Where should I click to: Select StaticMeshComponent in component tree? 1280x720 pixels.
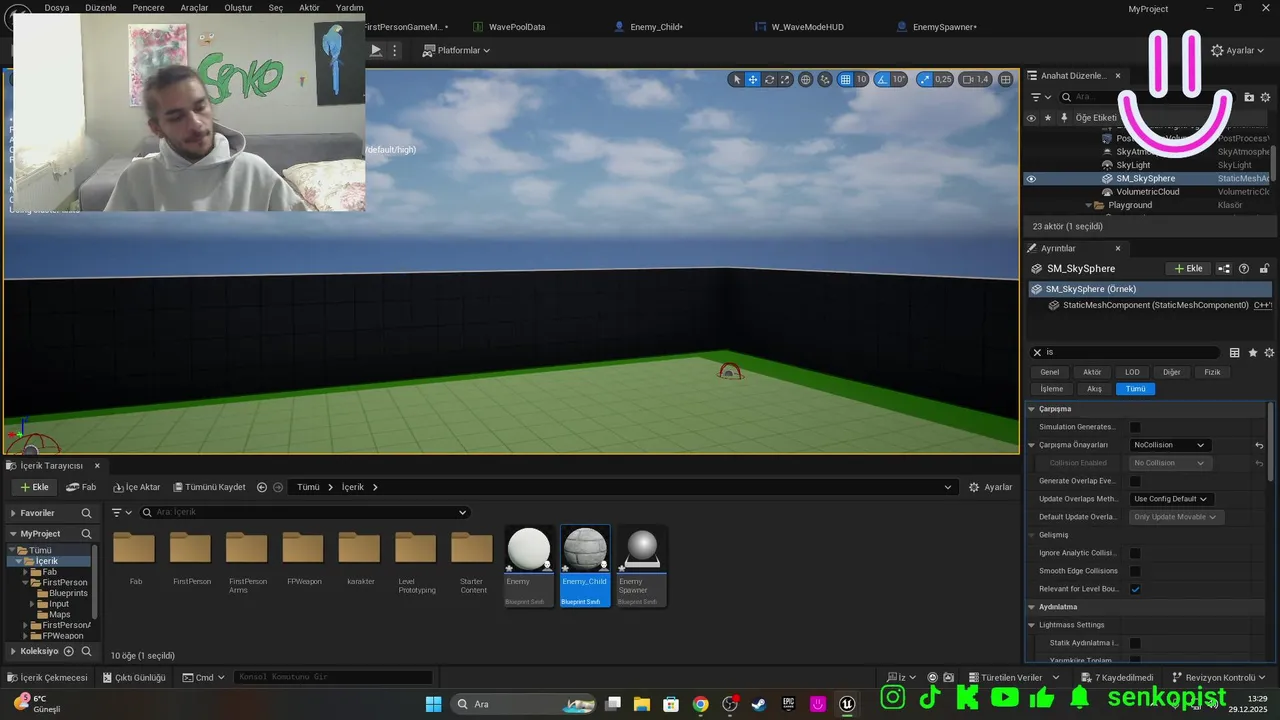[1155, 305]
